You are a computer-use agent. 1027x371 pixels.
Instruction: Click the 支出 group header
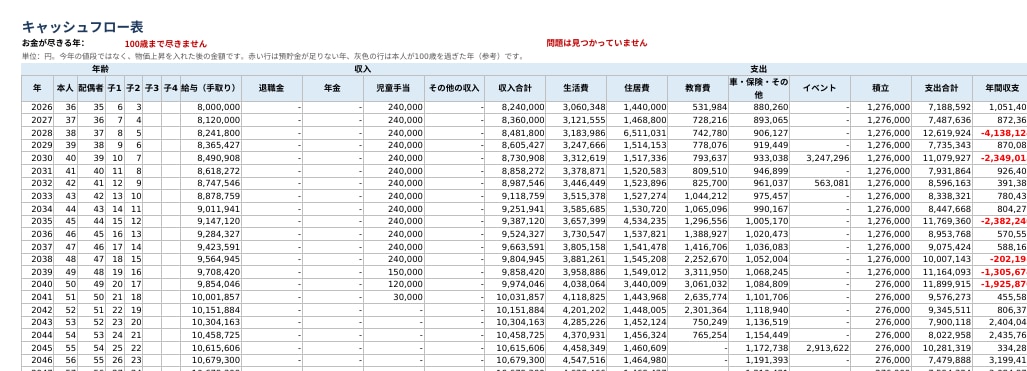[x=758, y=69]
